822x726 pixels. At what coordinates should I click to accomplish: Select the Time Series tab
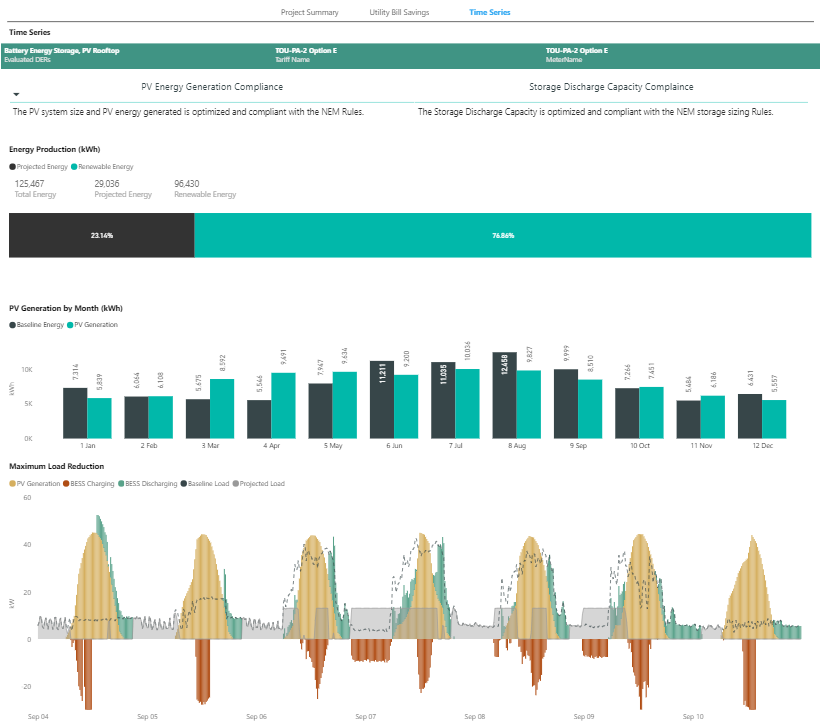[489, 12]
